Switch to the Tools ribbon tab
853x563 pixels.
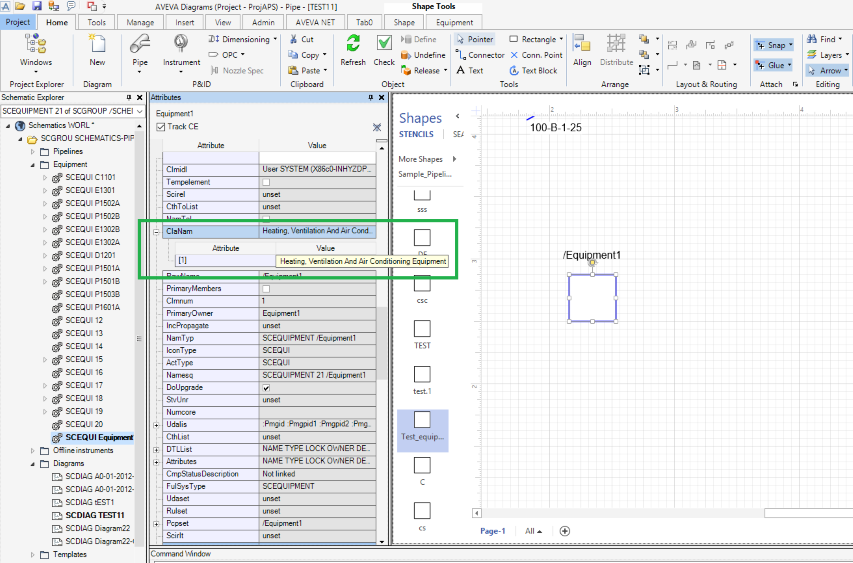click(96, 22)
